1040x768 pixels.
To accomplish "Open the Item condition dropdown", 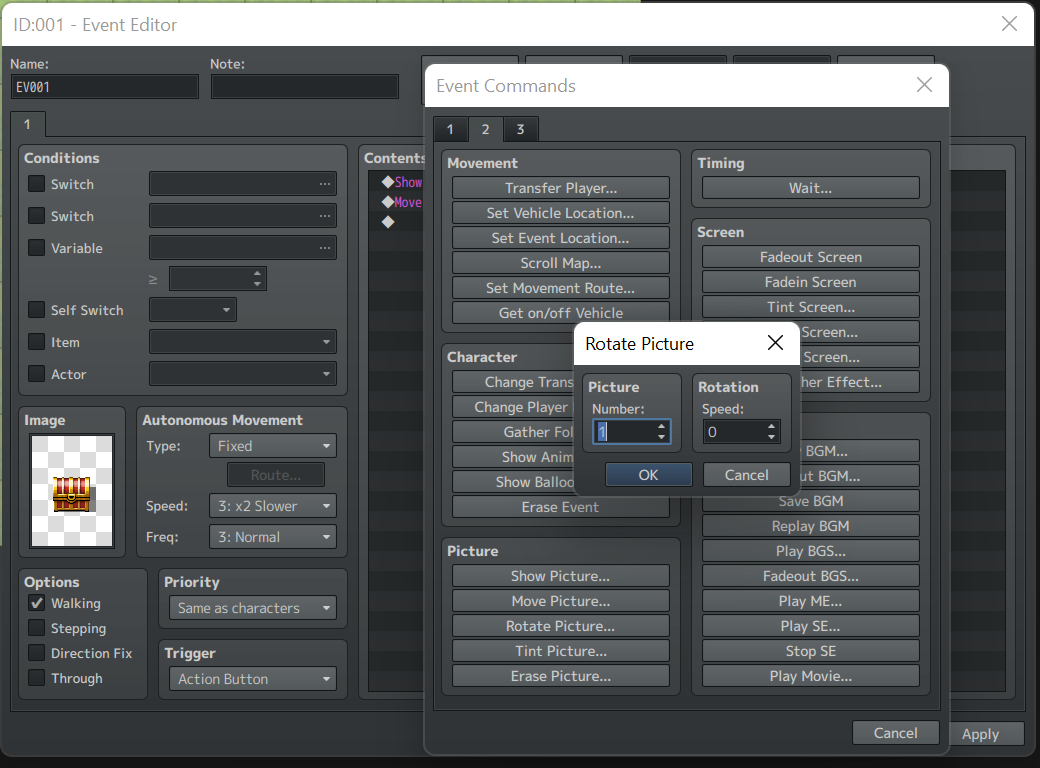I will point(243,342).
